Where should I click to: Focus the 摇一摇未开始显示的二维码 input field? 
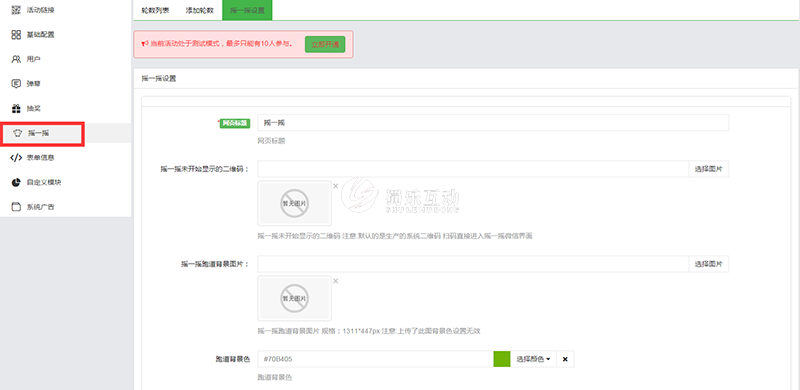[x=473, y=169]
